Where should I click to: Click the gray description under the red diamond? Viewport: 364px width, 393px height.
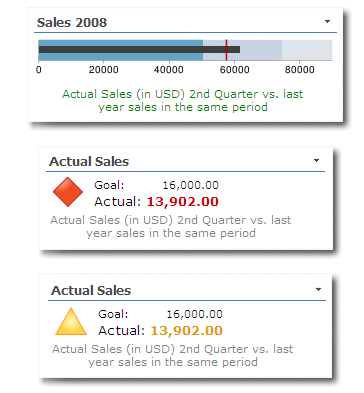[x=171, y=227]
